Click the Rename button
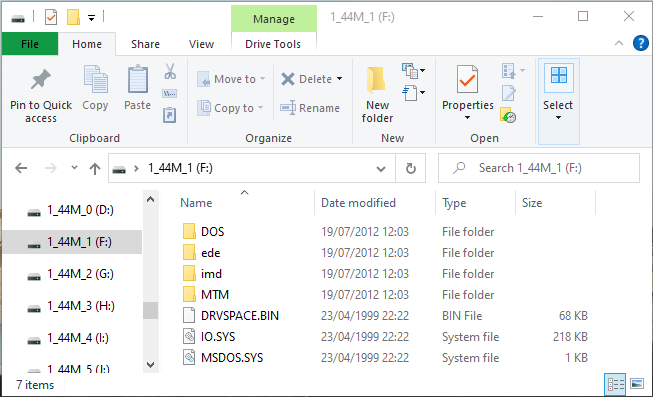 coord(310,108)
